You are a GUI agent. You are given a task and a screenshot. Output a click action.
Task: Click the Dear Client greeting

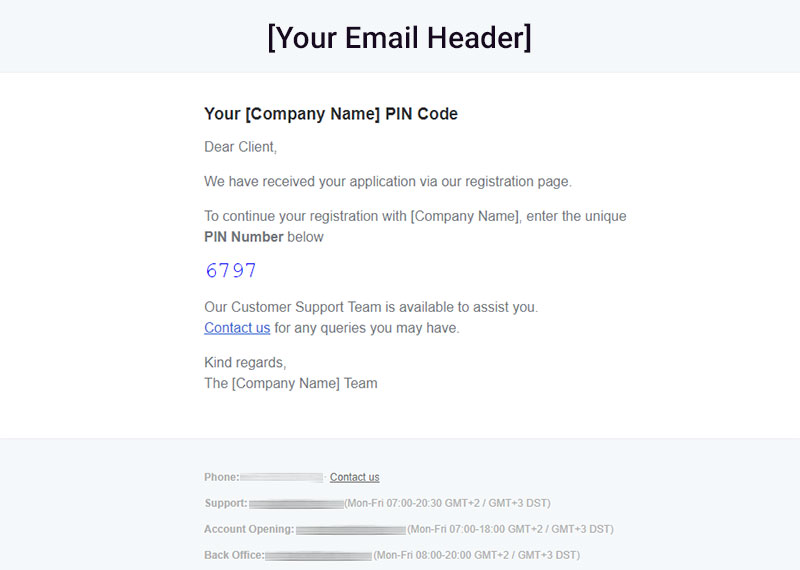(240, 147)
